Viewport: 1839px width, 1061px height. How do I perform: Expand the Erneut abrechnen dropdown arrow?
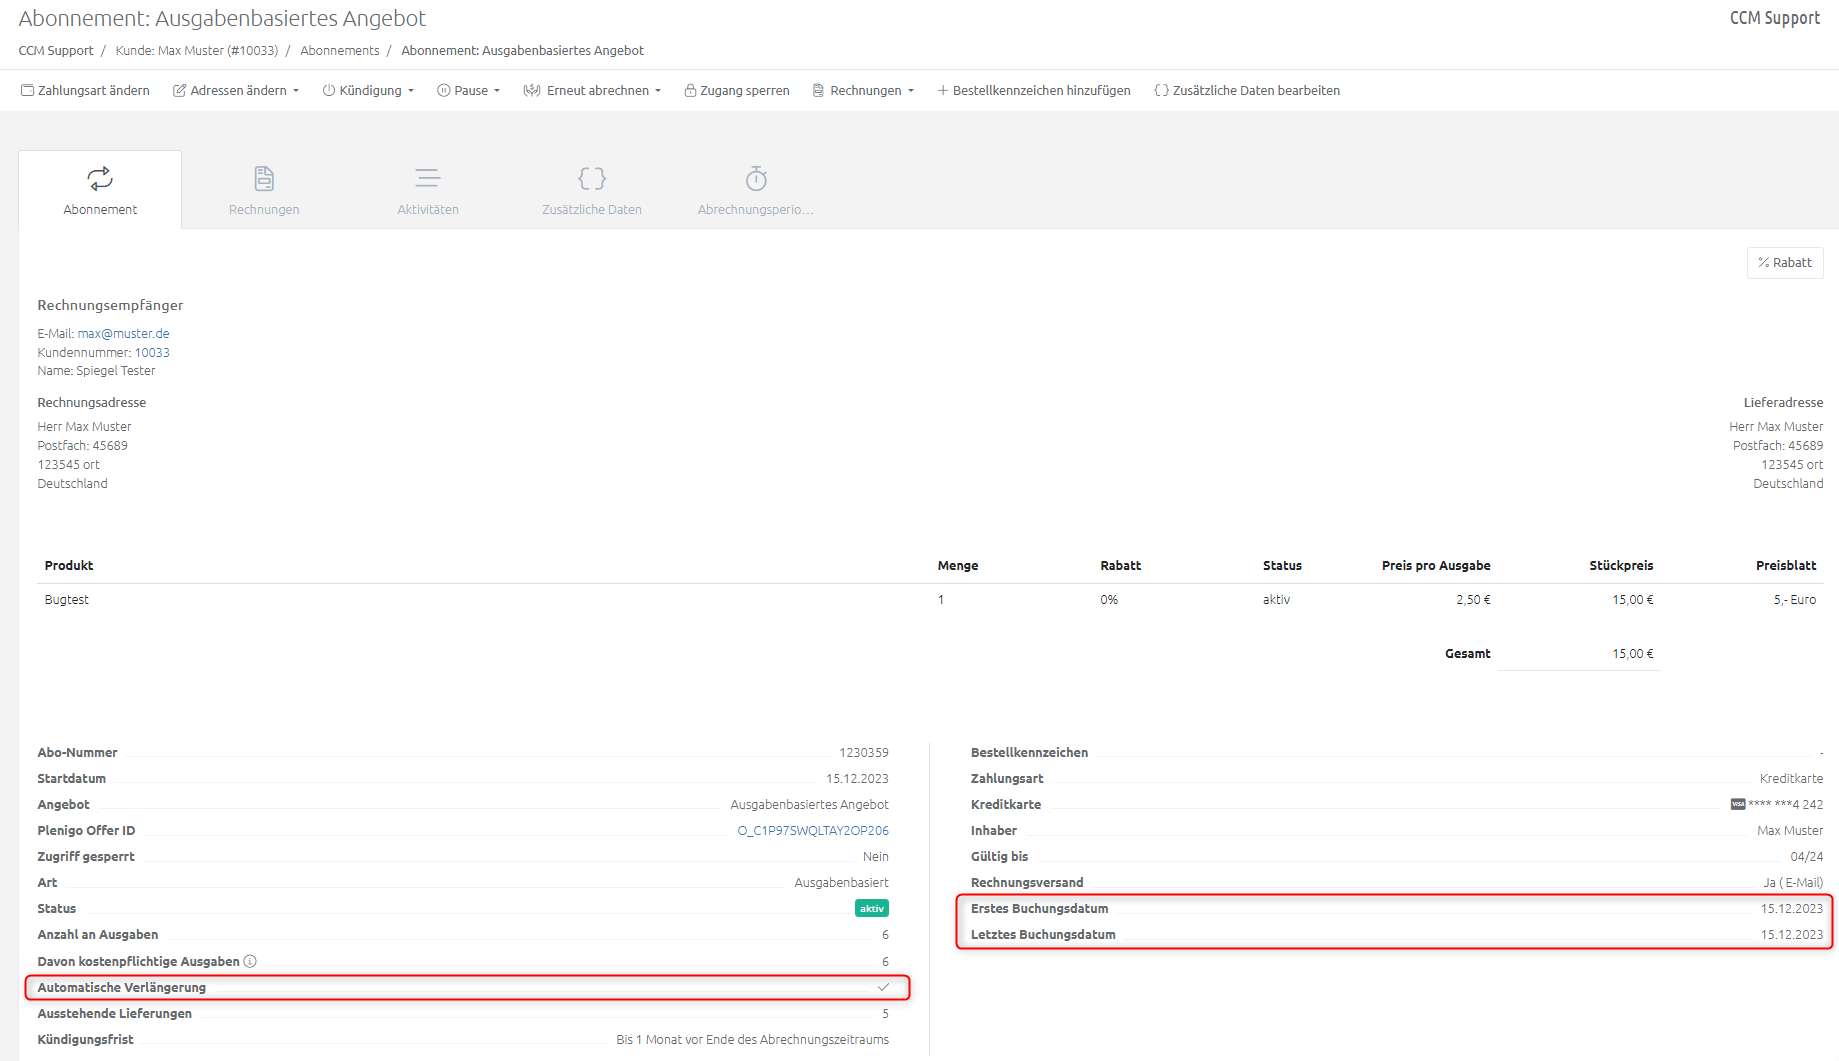658,91
